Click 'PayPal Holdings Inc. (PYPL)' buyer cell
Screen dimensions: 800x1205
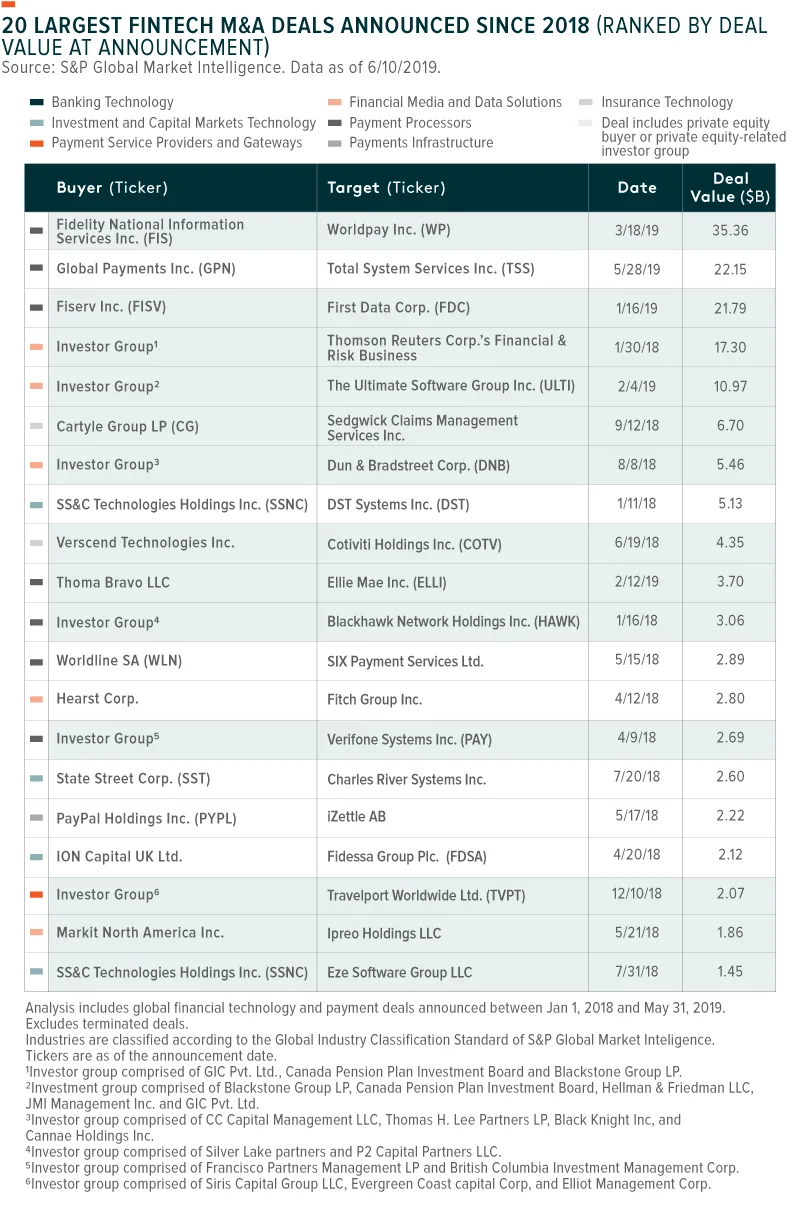146,818
